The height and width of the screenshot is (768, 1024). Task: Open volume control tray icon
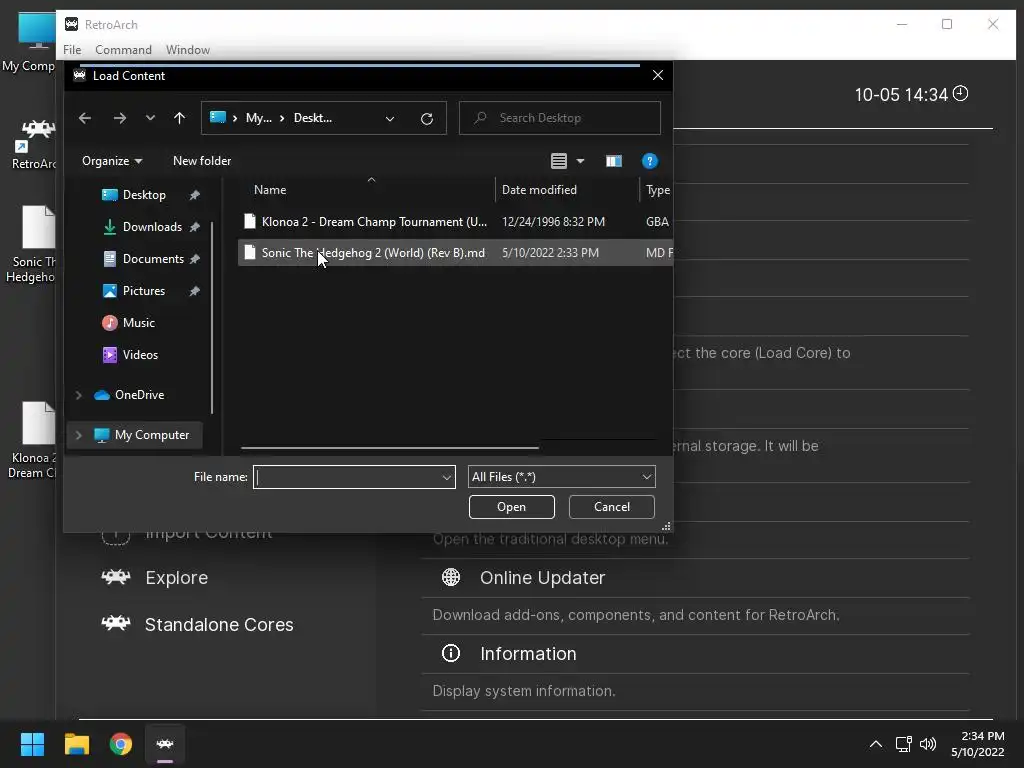pyautogui.click(x=928, y=744)
